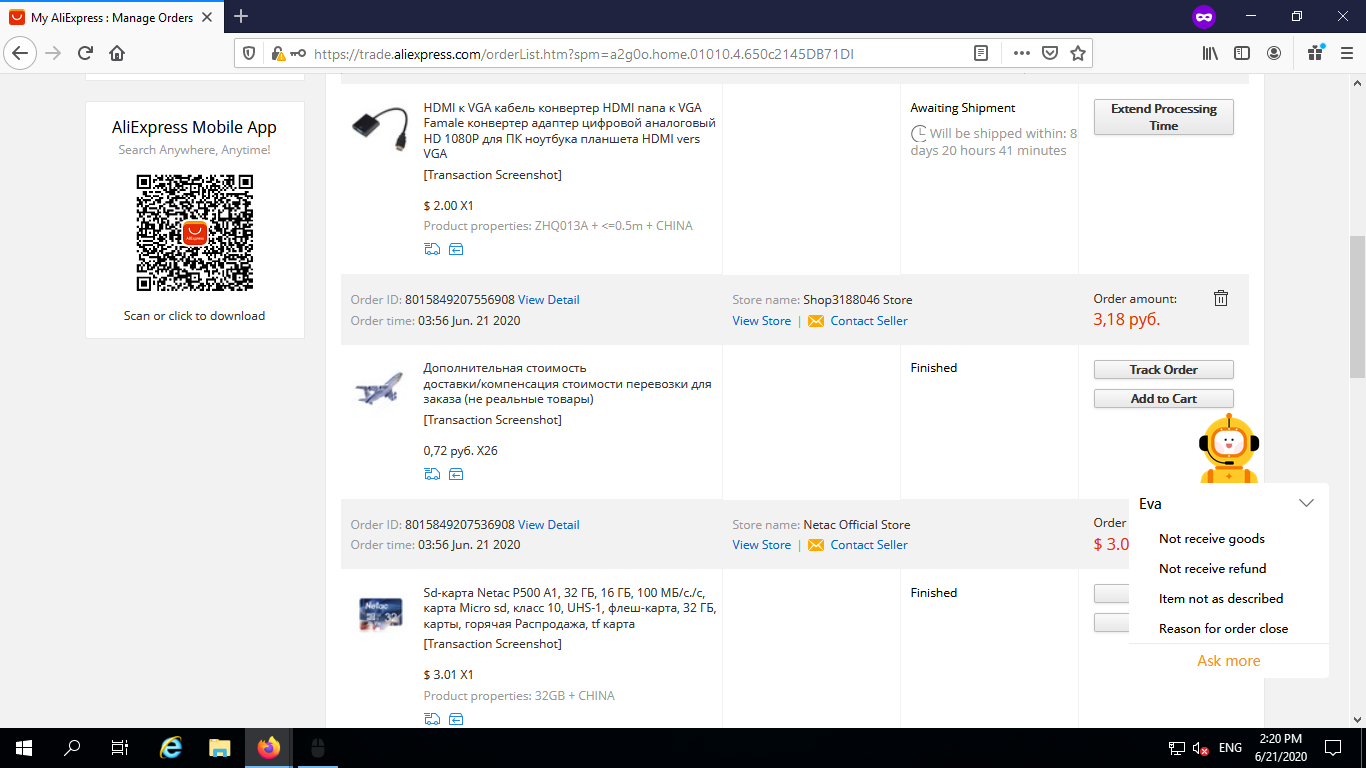
Task: Collapse the Eva chat panel chevron
Action: (x=1306, y=503)
